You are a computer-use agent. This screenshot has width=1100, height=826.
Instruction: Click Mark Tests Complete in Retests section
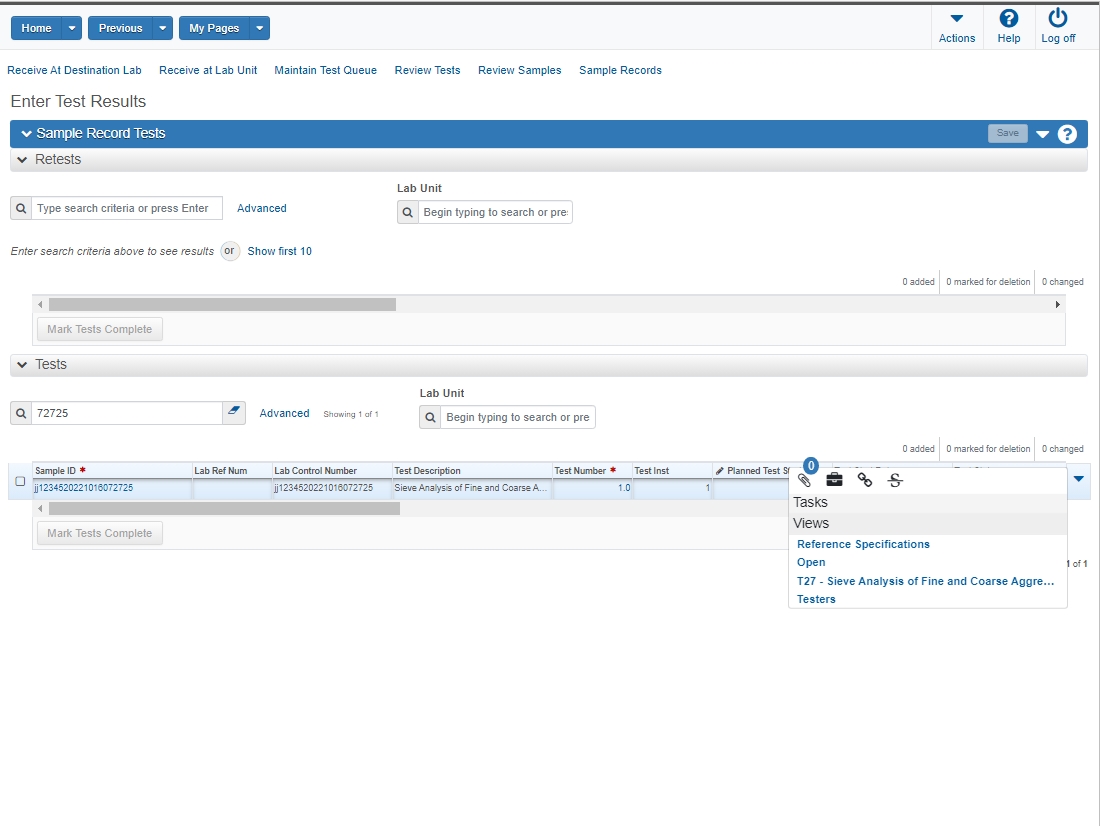click(x=100, y=329)
